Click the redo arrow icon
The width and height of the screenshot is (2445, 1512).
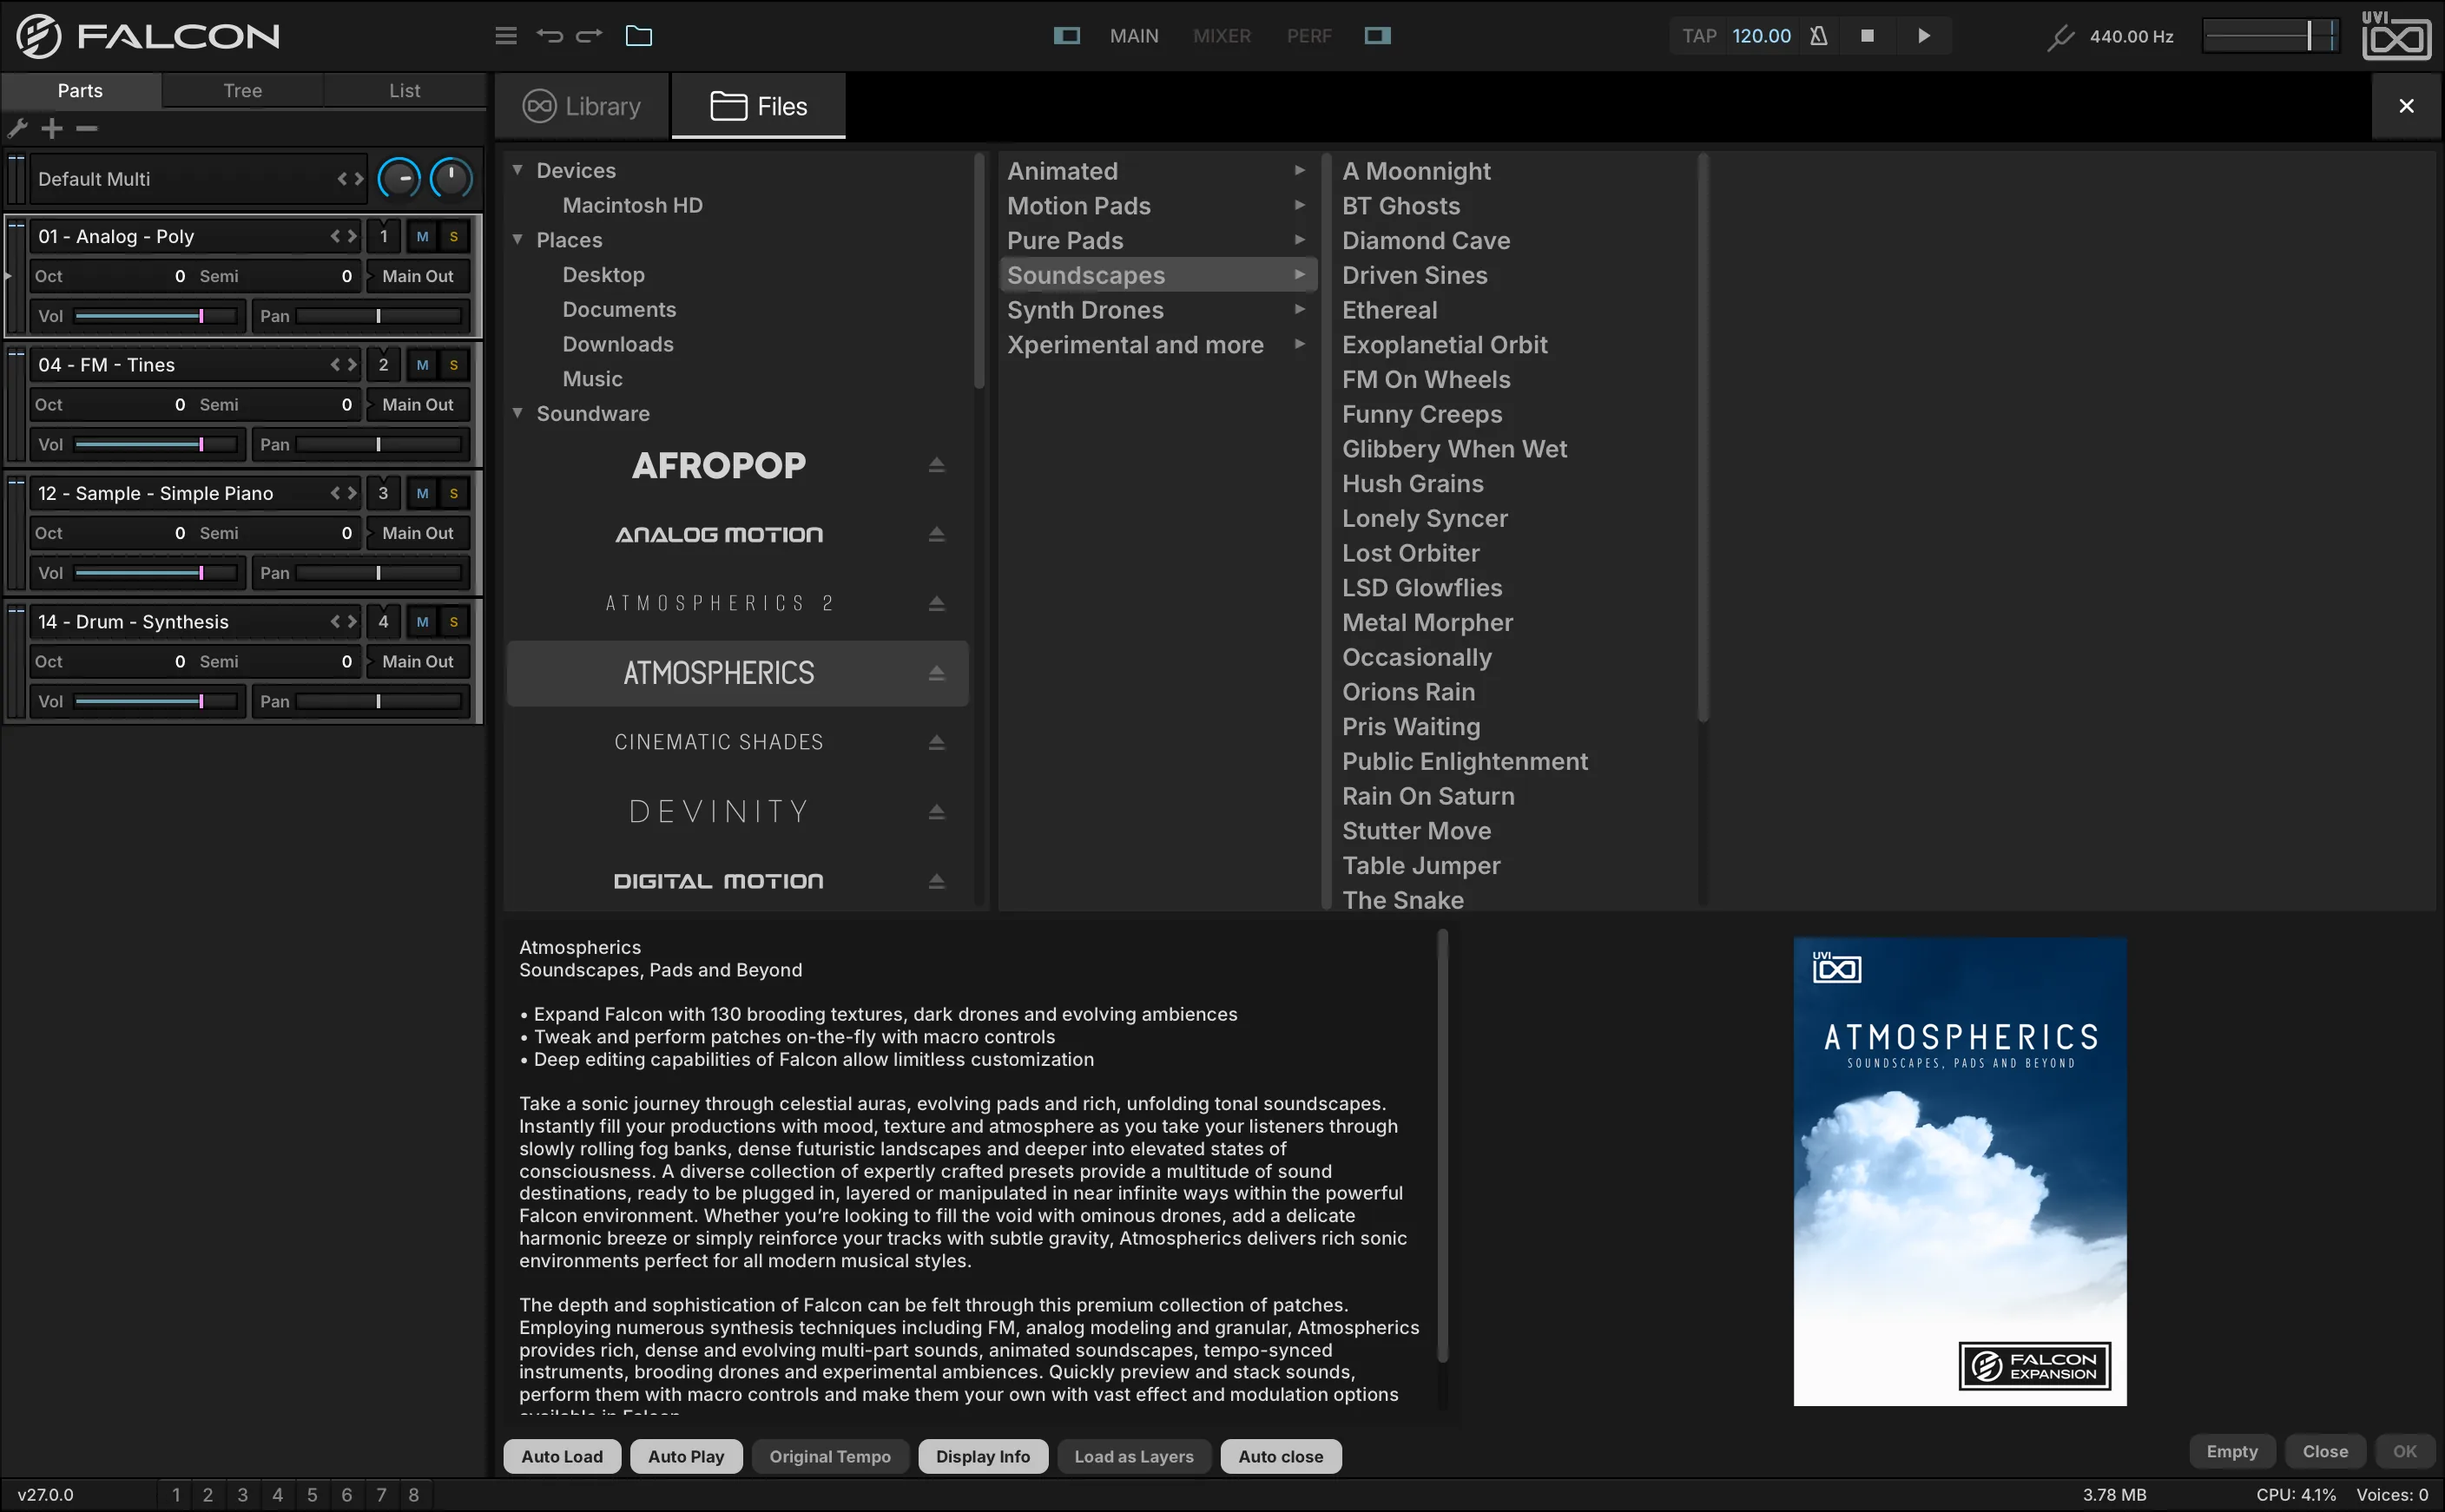589,36
